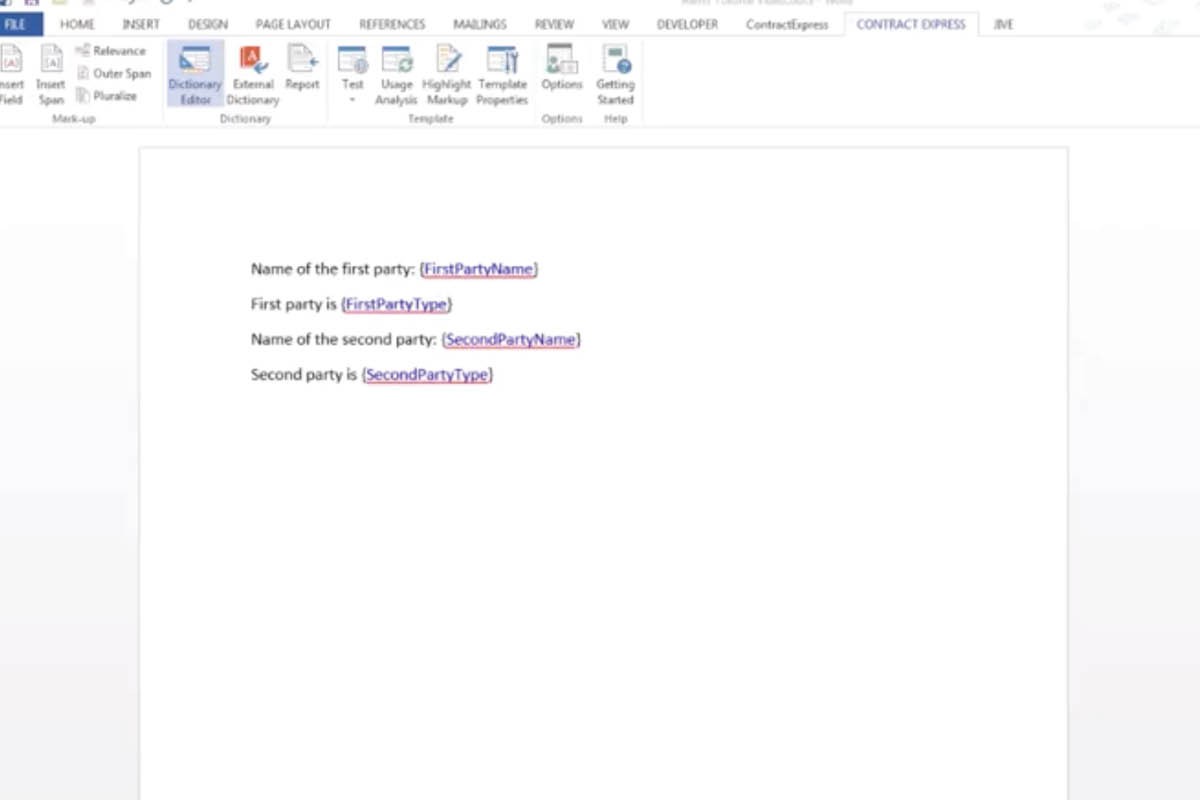1200x800 pixels.
Task: Click the Insert Field button
Action: (11, 75)
